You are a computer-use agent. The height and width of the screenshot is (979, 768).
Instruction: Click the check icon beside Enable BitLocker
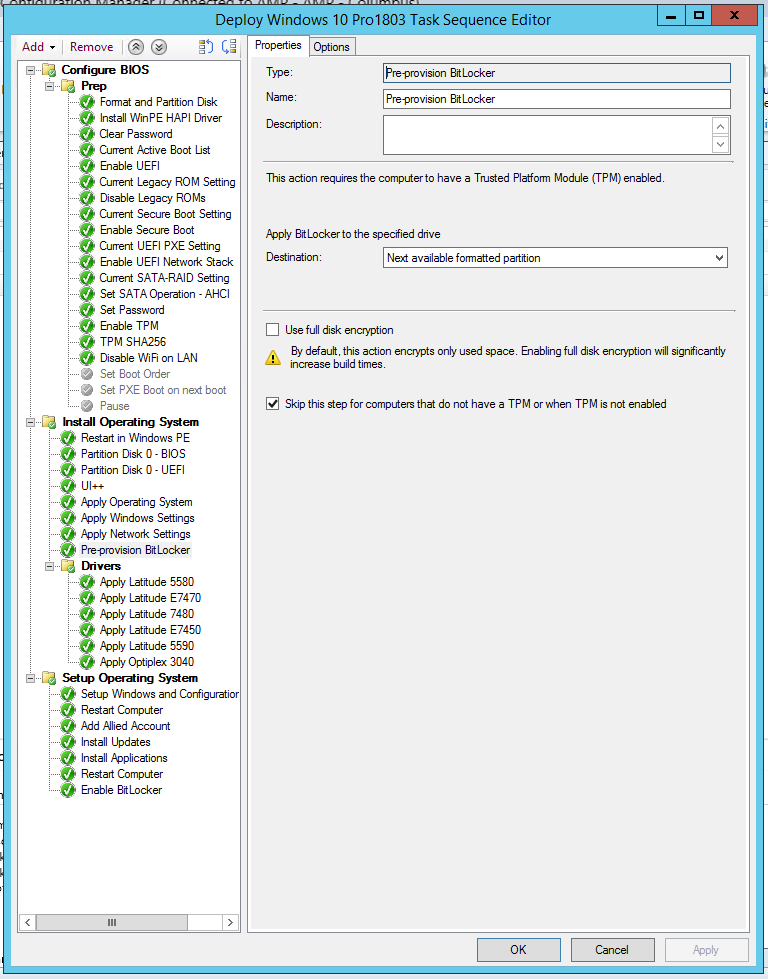pyautogui.click(x=68, y=790)
